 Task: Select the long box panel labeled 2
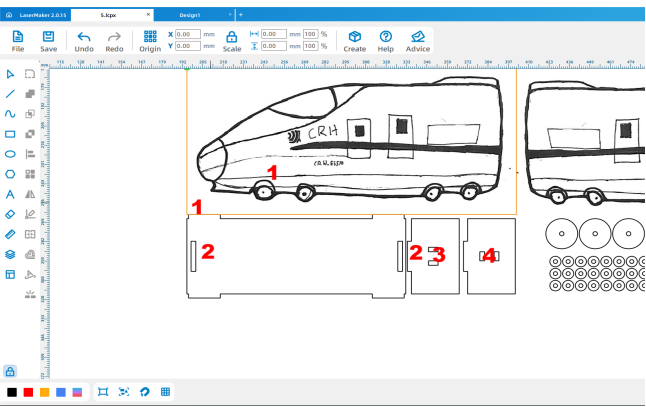296,255
